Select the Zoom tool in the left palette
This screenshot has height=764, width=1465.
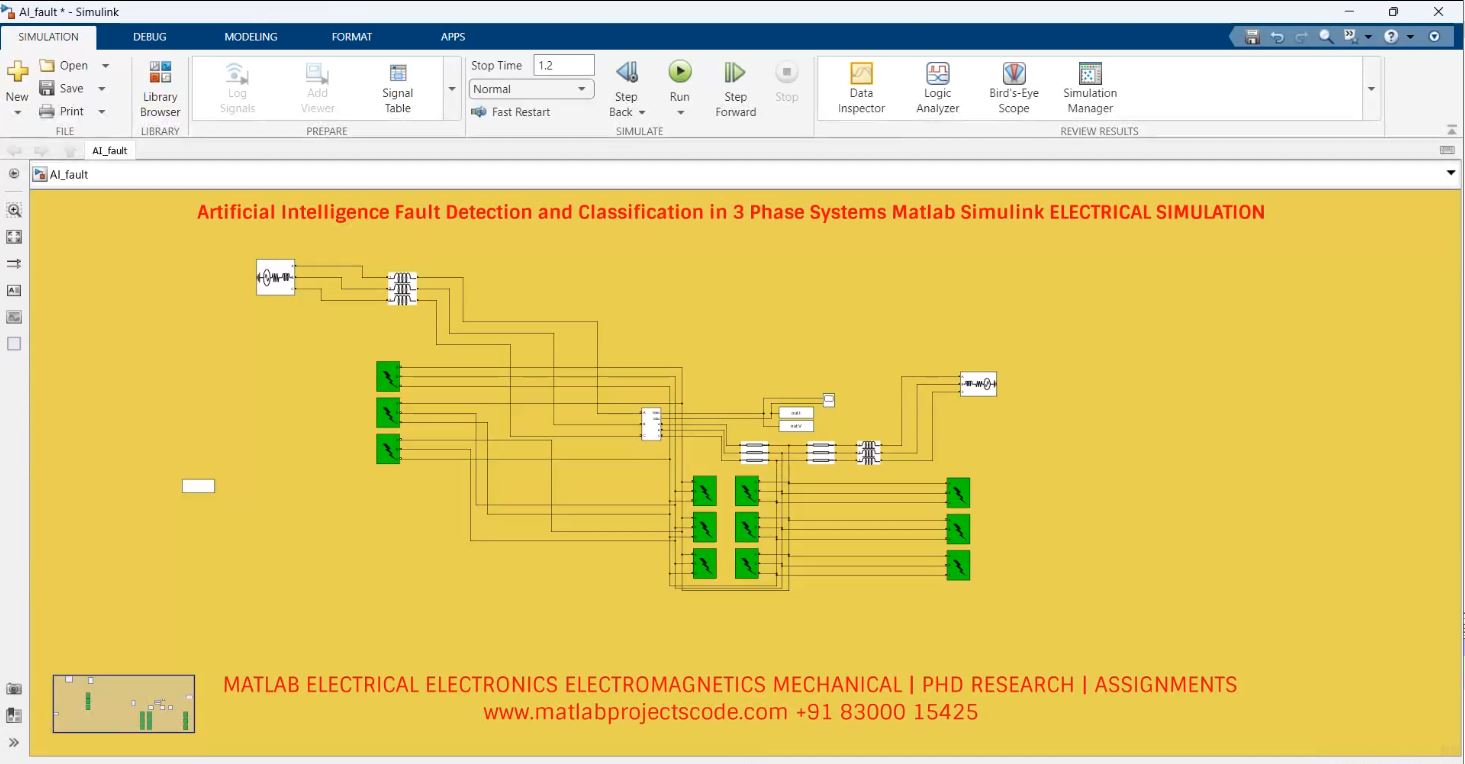(14, 210)
